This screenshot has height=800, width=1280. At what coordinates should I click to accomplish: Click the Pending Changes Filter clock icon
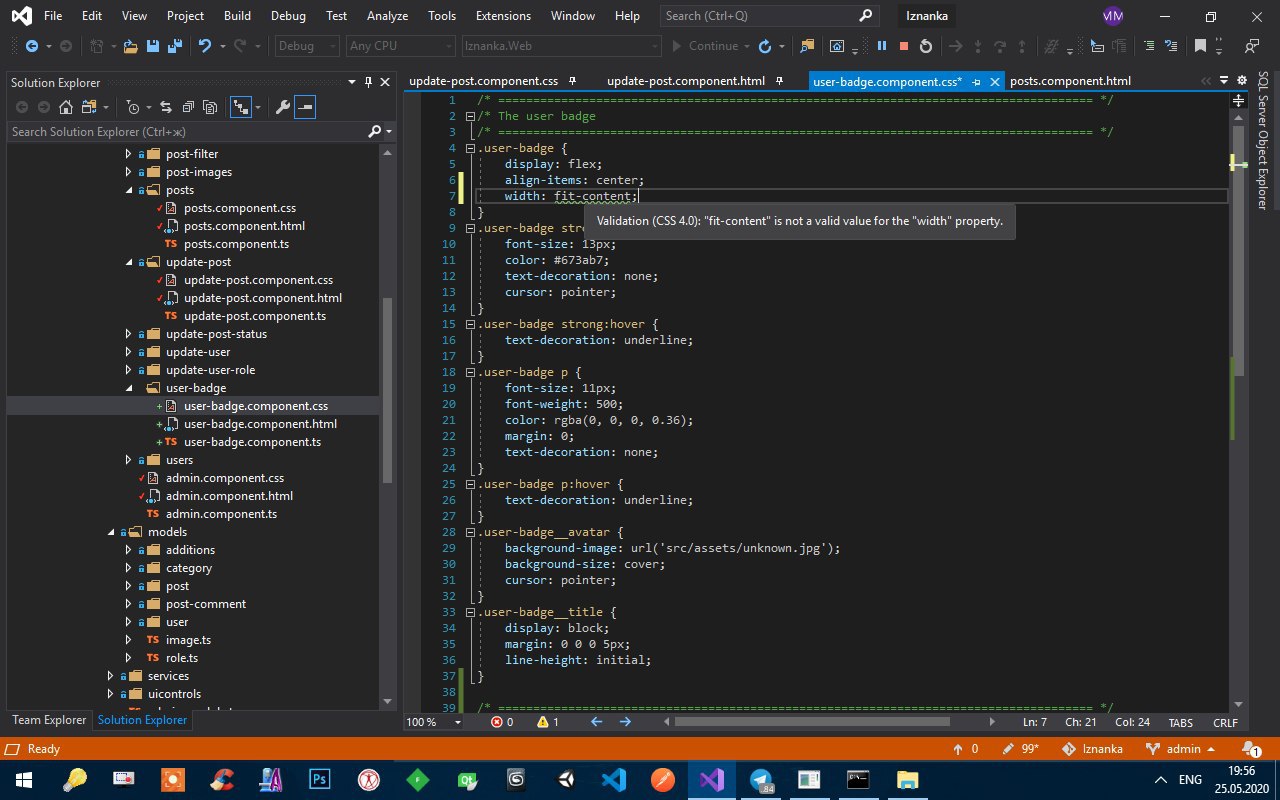(132, 107)
